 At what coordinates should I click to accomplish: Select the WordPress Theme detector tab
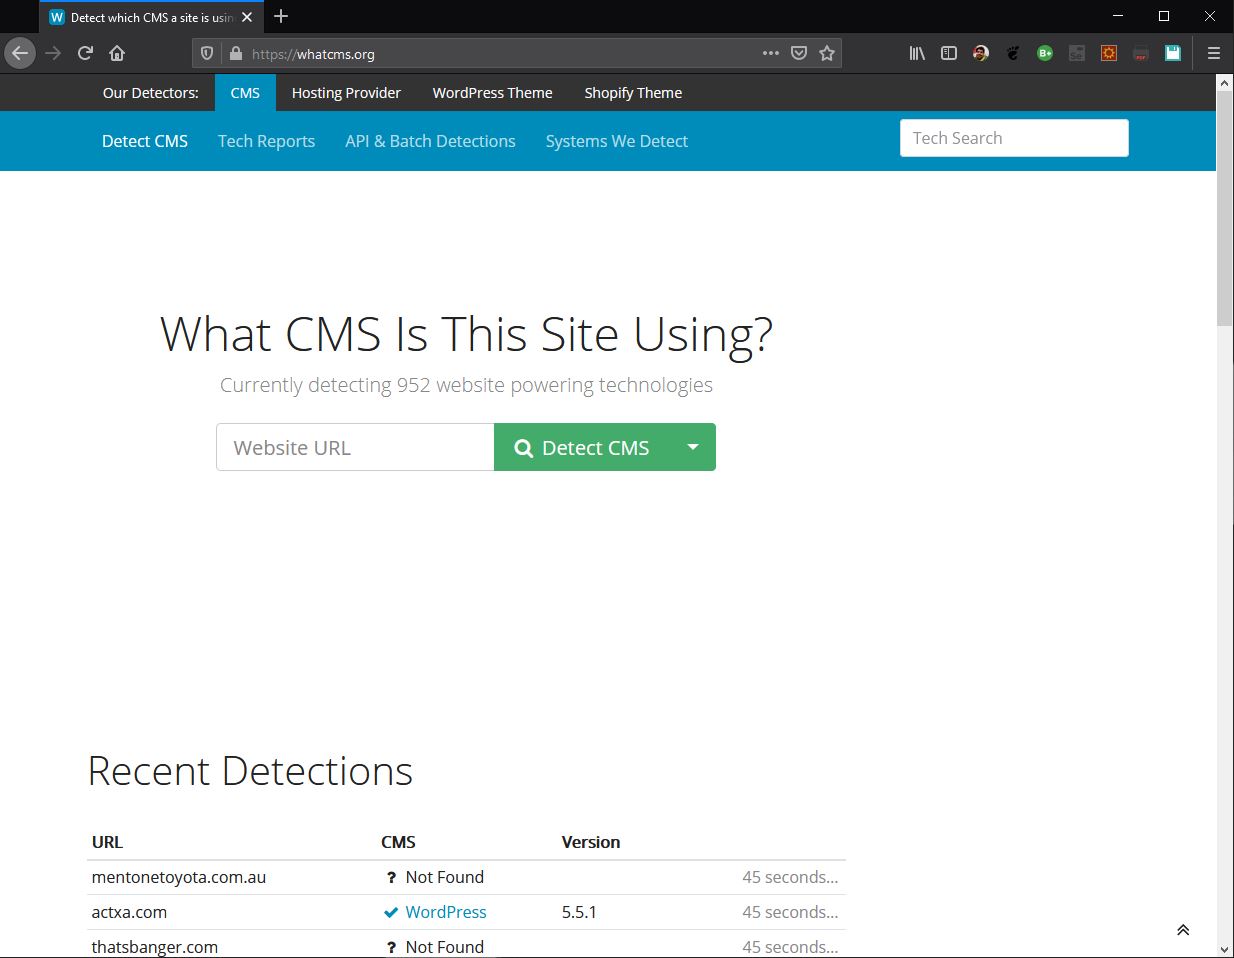[492, 93]
